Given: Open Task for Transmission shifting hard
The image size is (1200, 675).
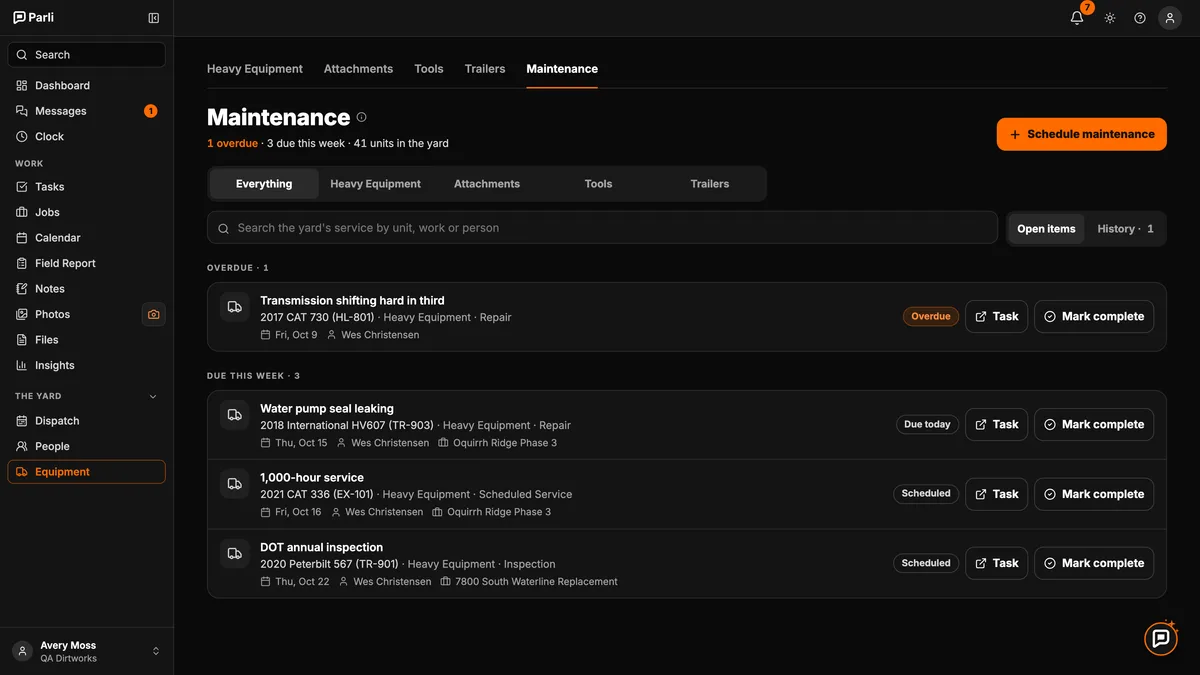Looking at the screenshot, I should point(996,316).
